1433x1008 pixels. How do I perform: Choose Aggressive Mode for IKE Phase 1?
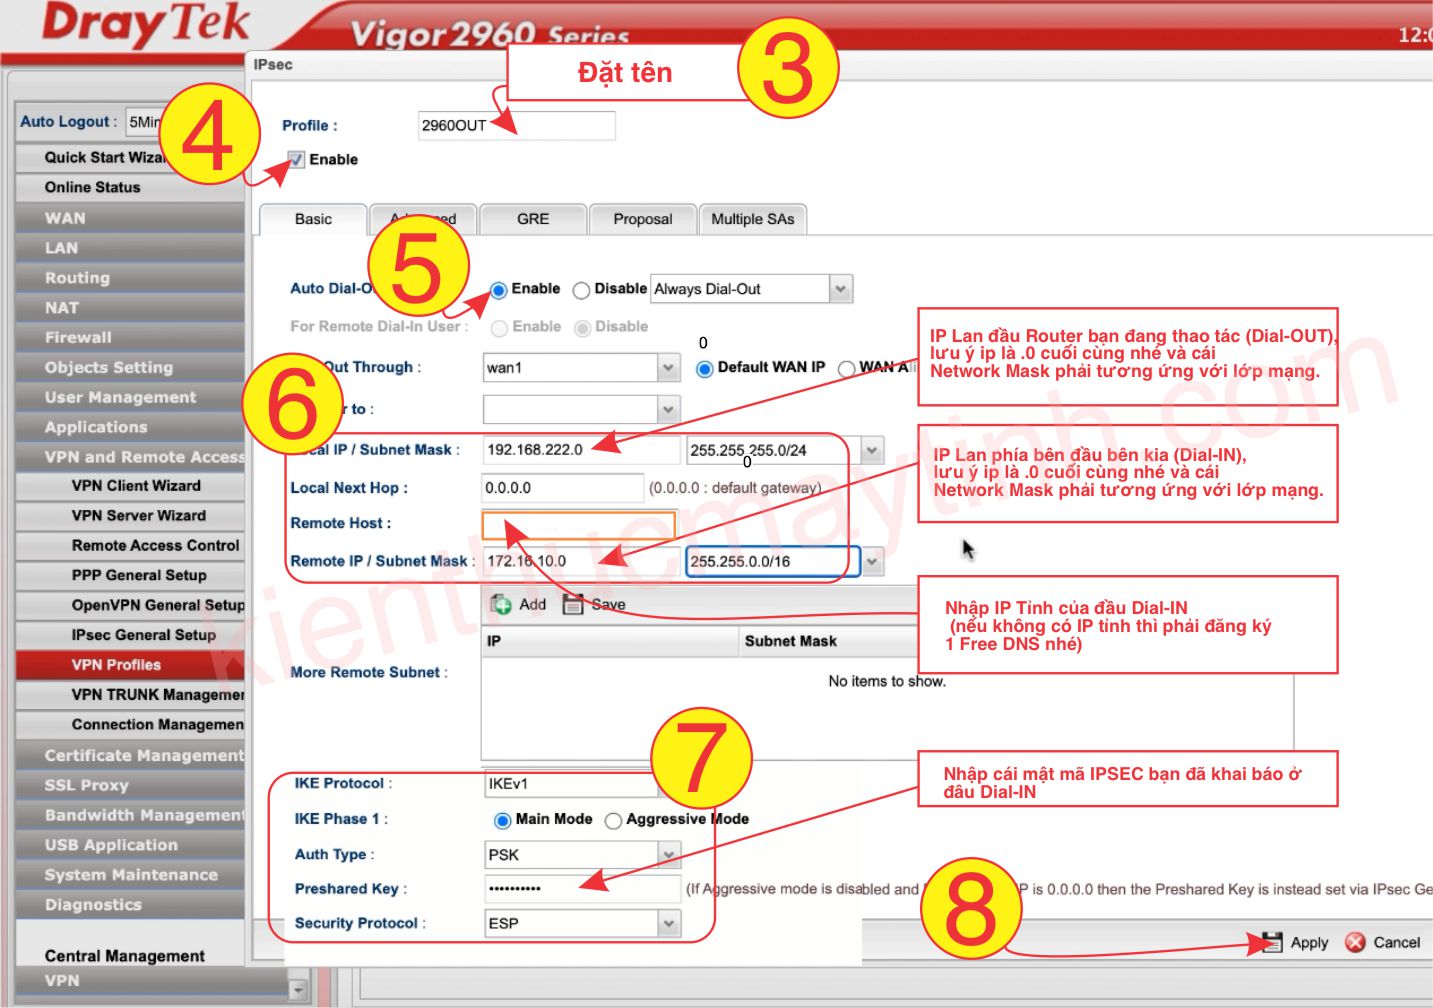(x=613, y=821)
